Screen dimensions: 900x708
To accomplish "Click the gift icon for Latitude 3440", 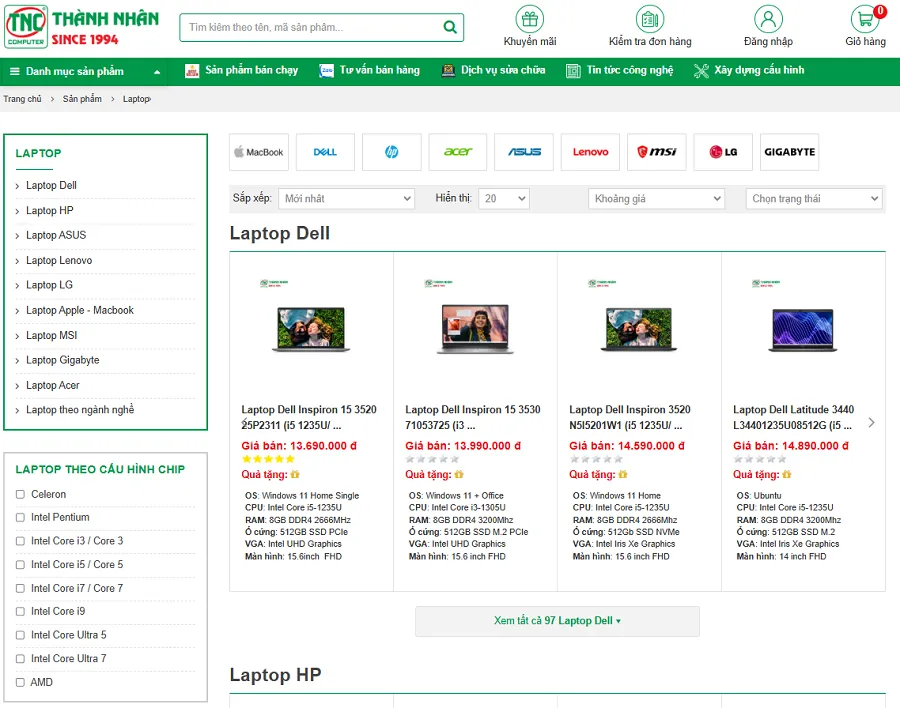I will point(787,474).
